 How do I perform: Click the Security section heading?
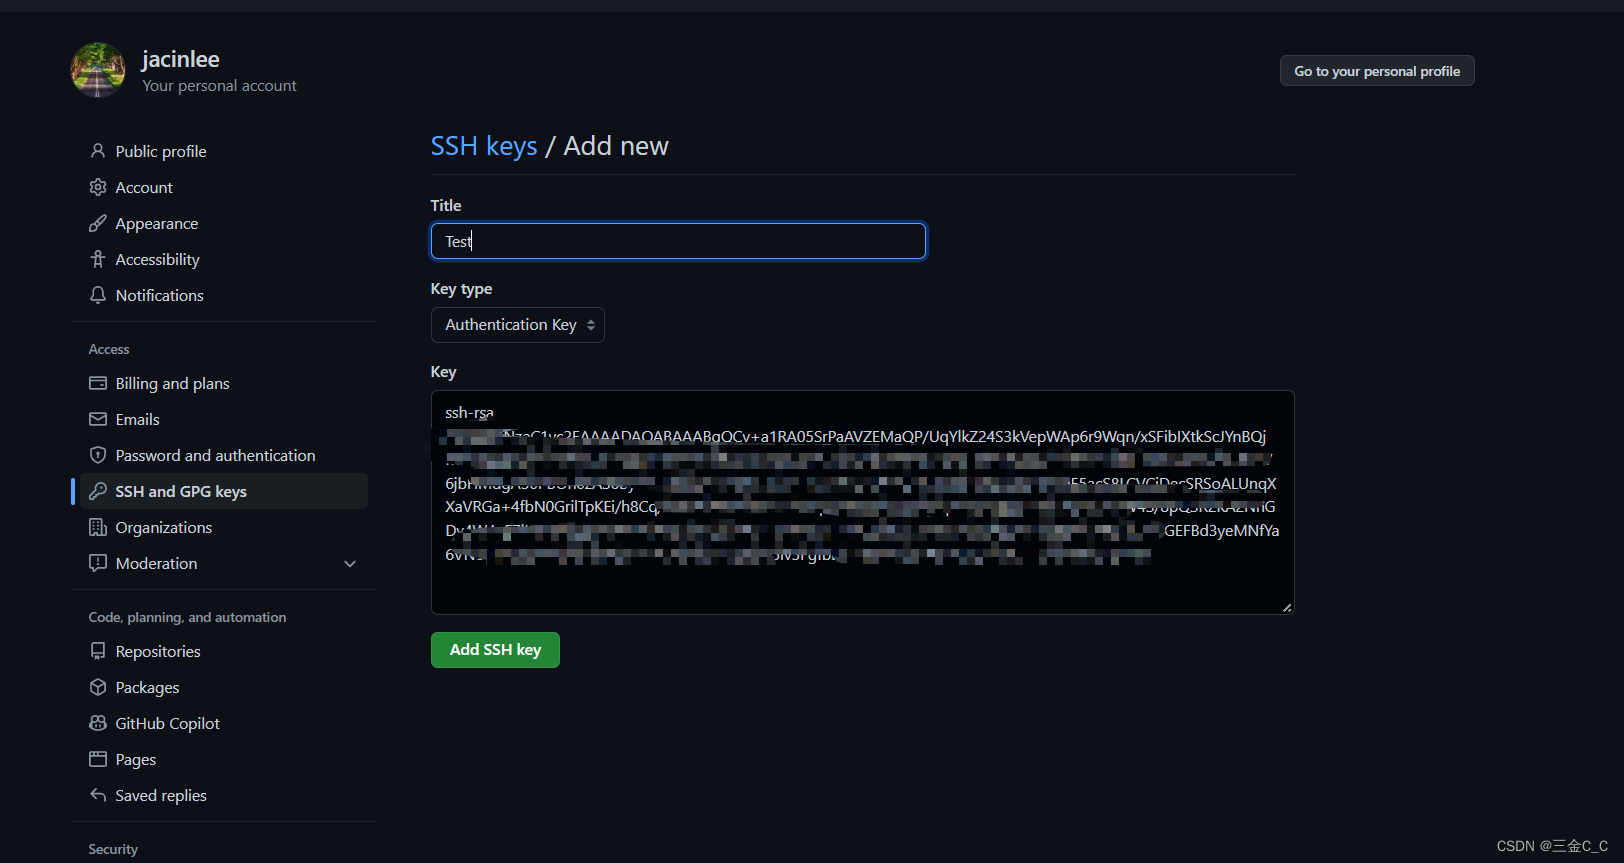coord(113,849)
